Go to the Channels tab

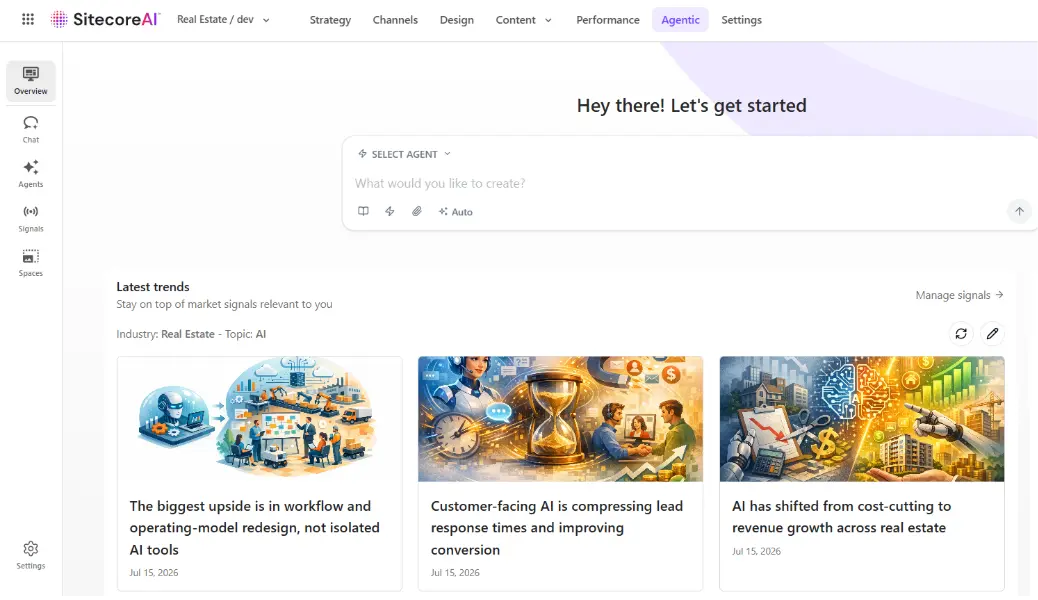click(x=395, y=20)
